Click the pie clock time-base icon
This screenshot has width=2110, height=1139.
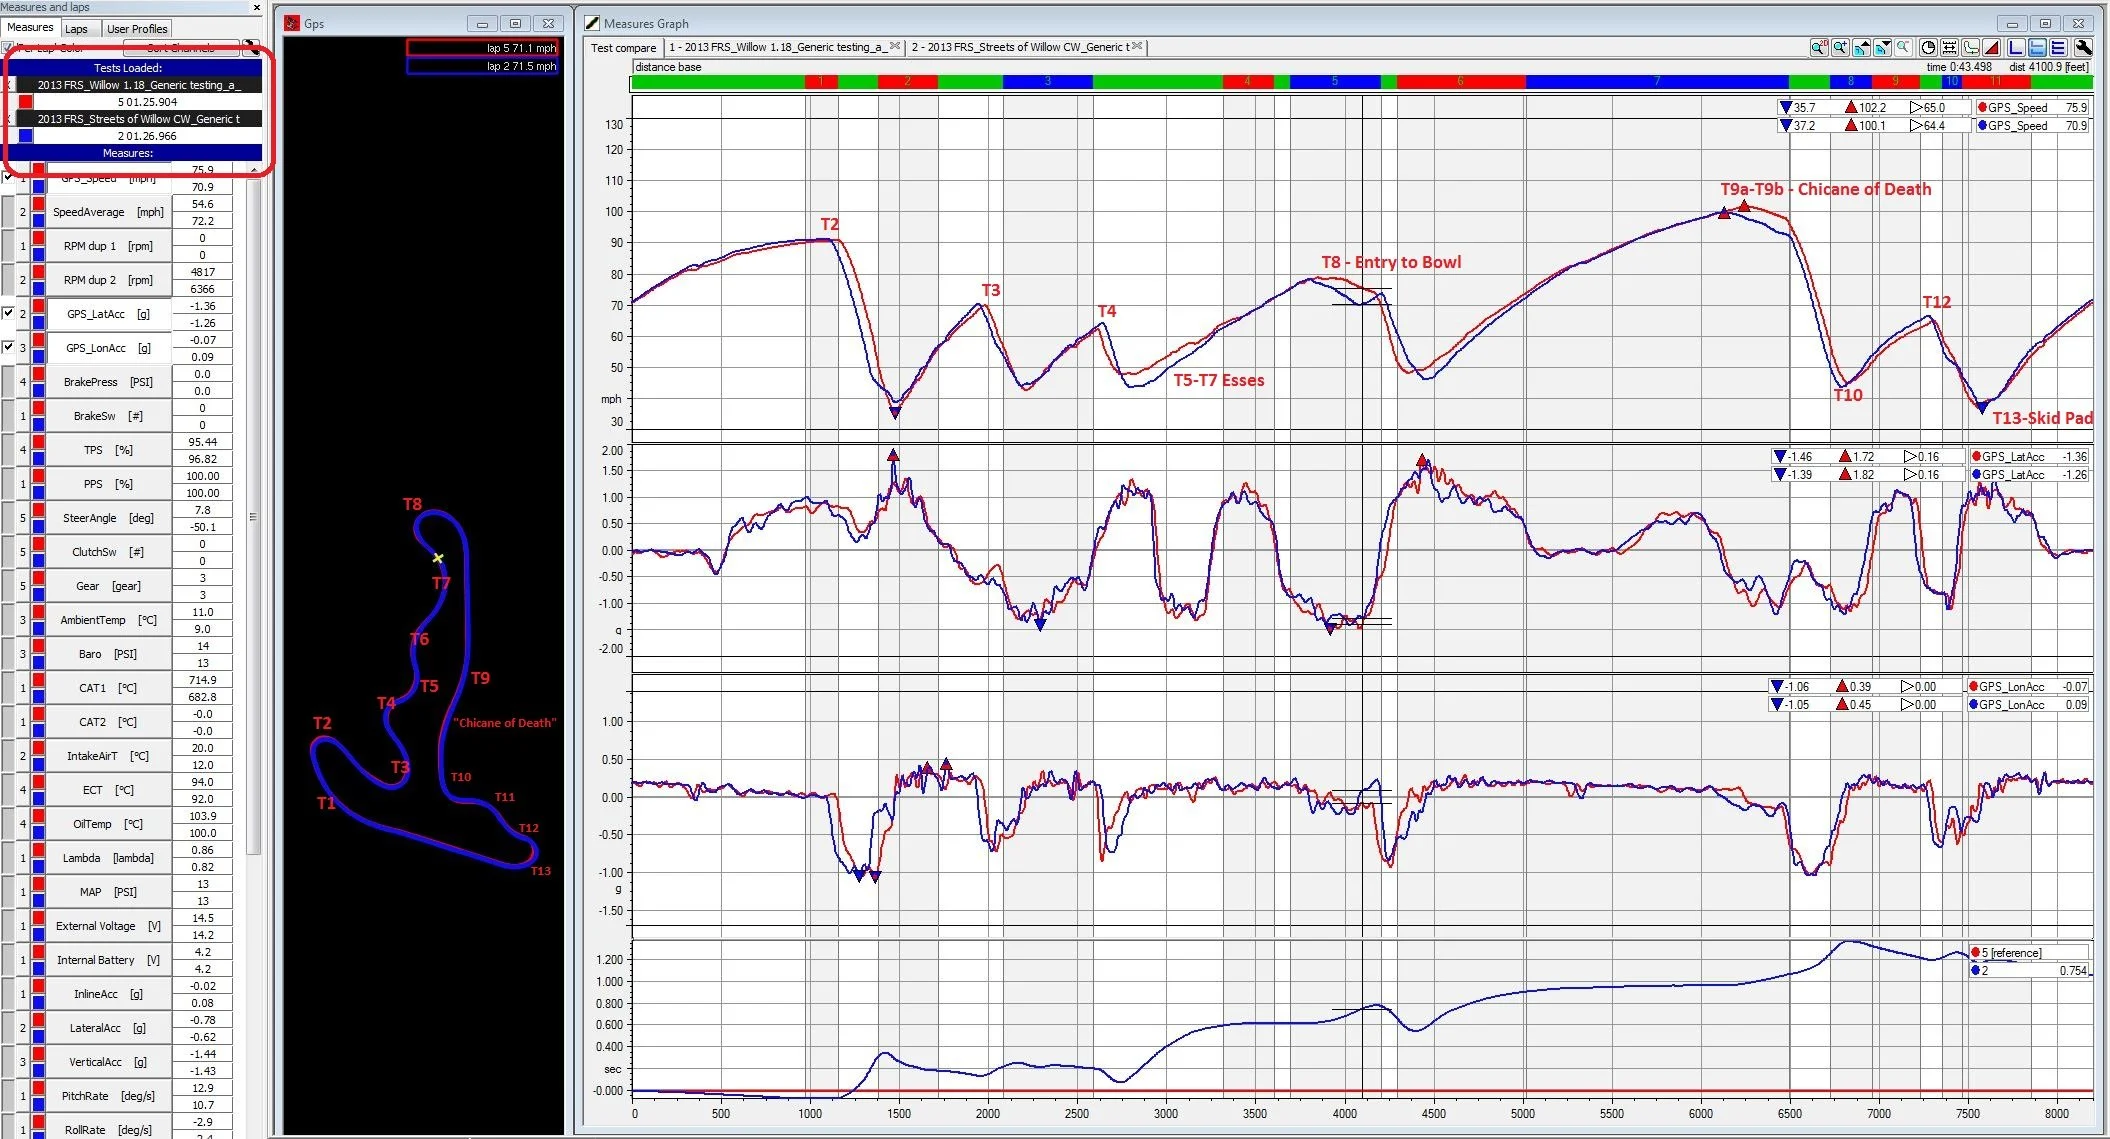(1929, 47)
